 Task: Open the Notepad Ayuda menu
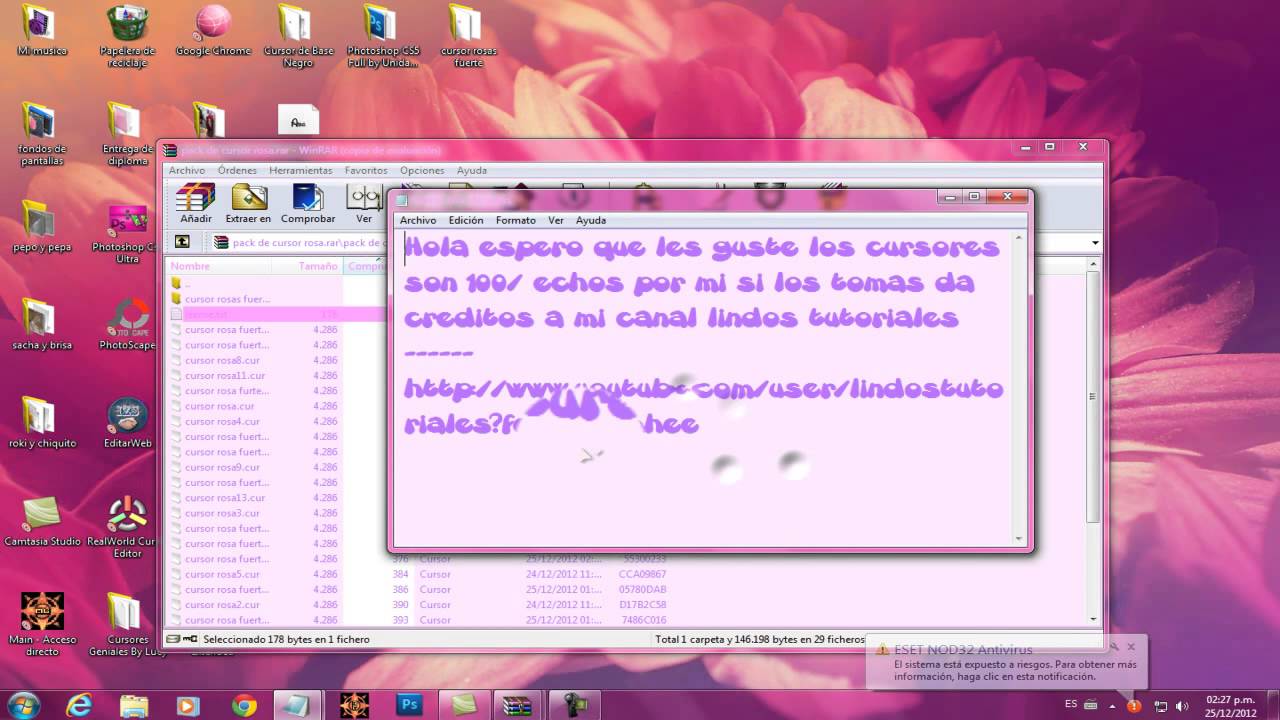pyautogui.click(x=591, y=220)
